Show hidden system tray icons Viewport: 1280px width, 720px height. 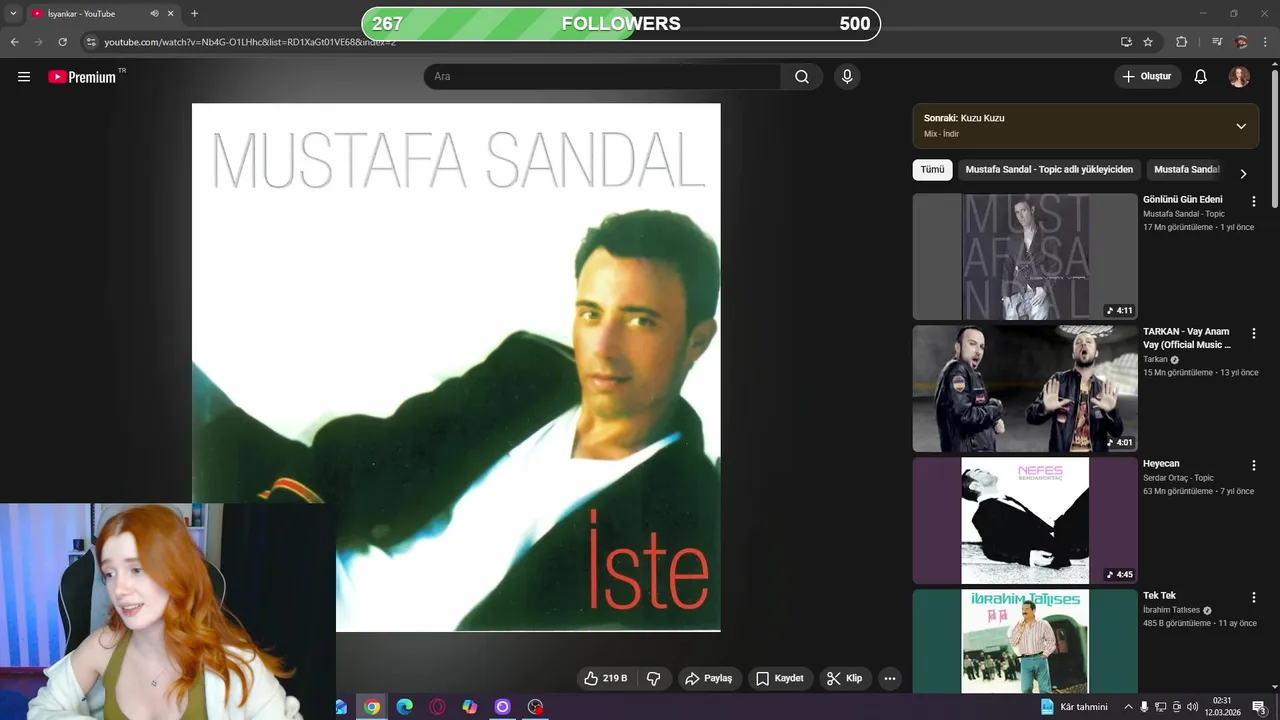1128,707
